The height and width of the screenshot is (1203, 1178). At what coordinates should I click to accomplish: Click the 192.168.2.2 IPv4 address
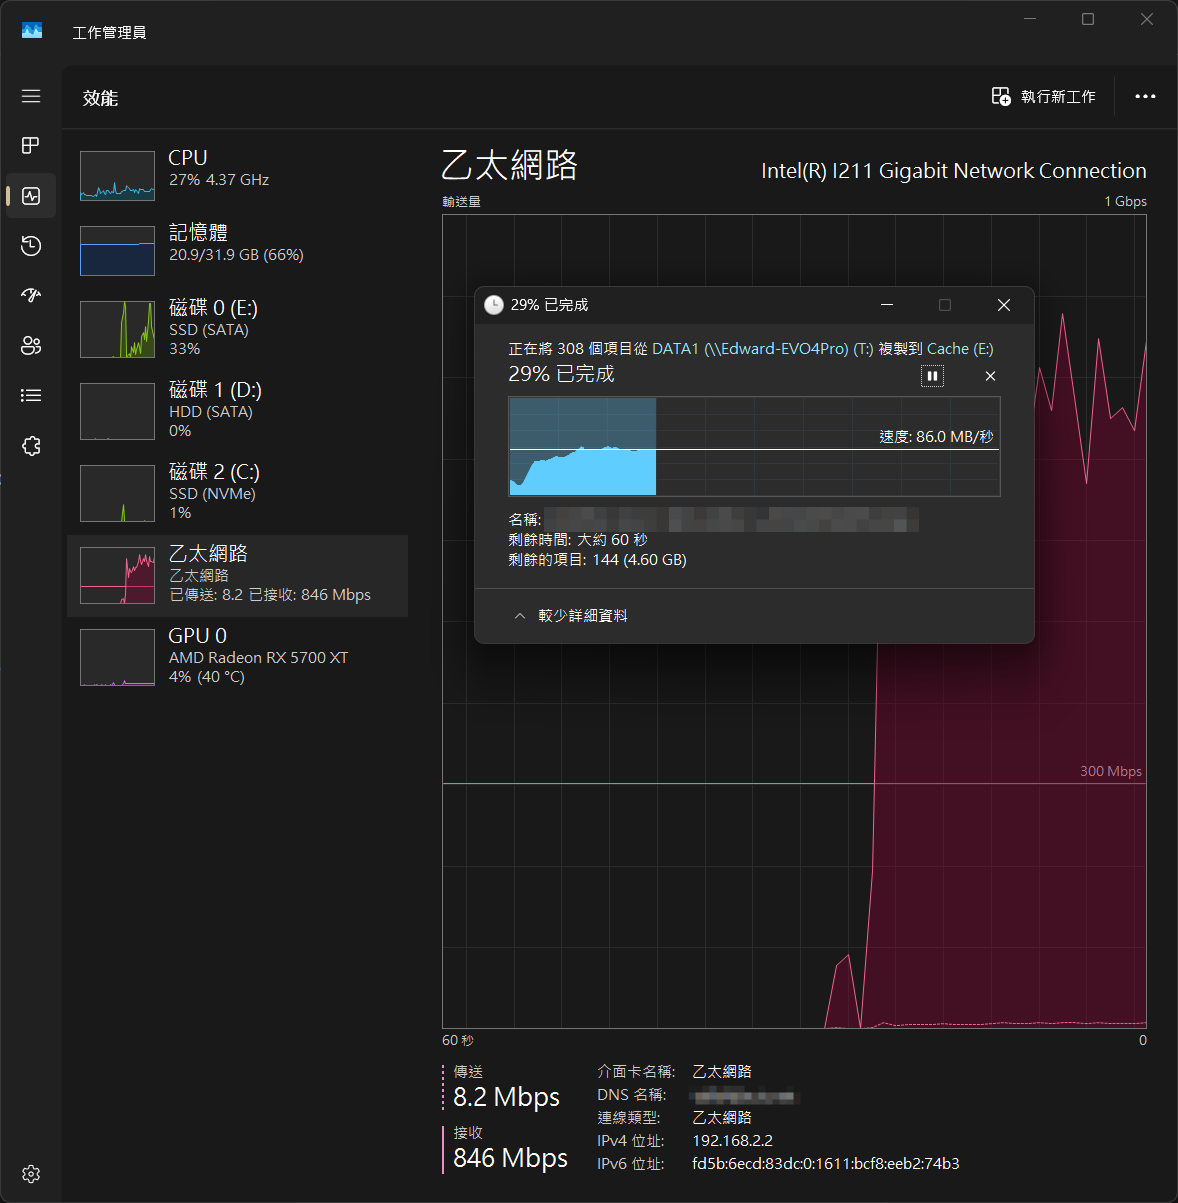point(732,1140)
